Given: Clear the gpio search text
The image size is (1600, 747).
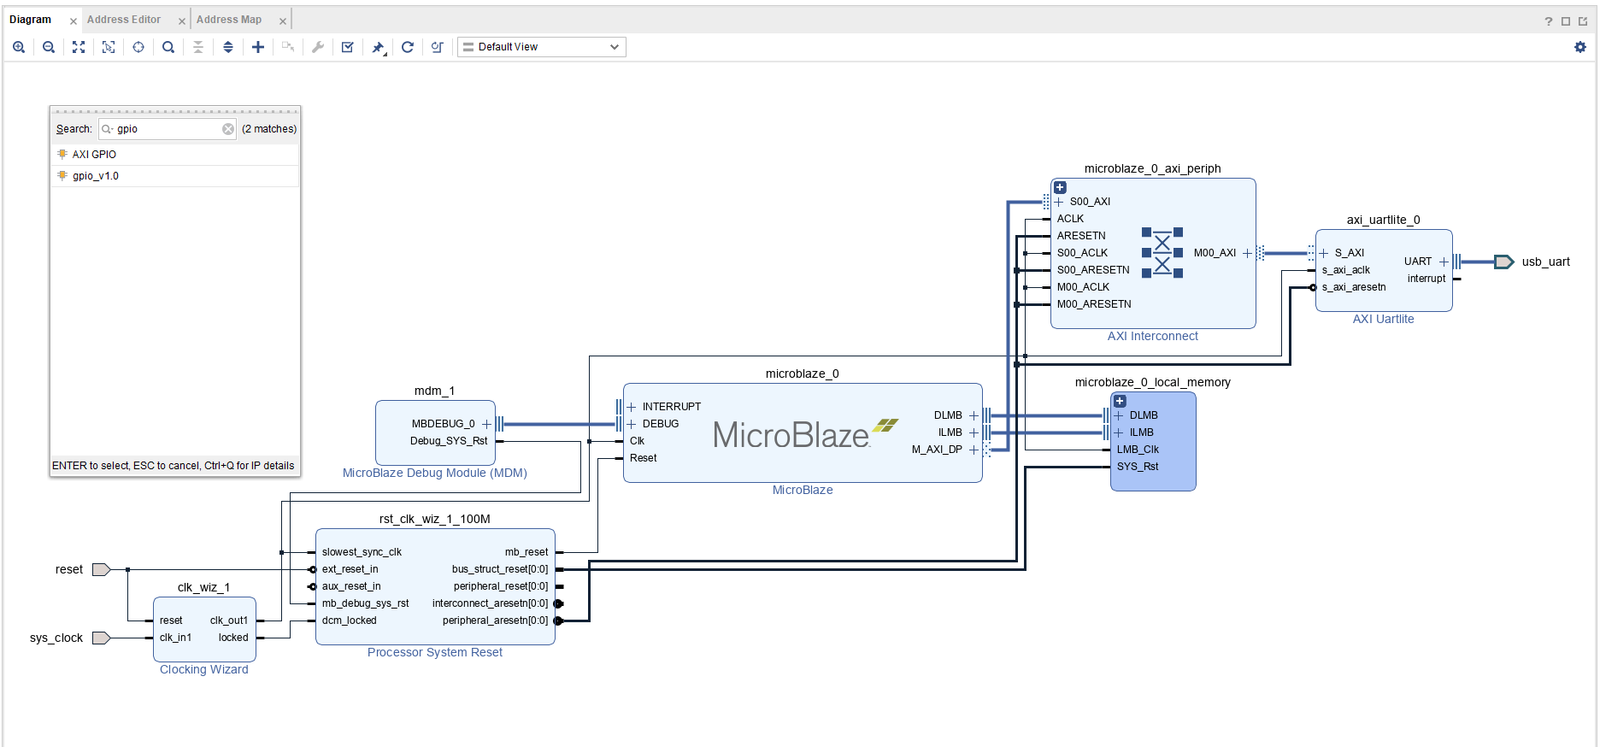Looking at the screenshot, I should (x=228, y=129).
